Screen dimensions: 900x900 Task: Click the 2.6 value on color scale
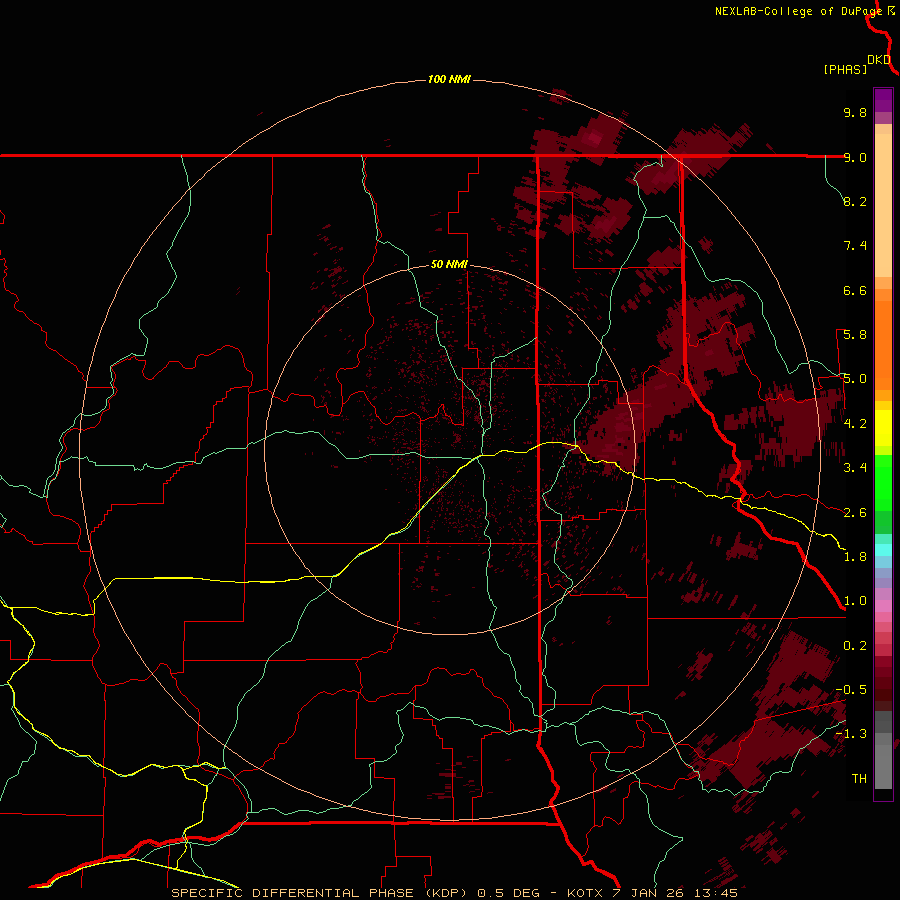(x=855, y=512)
